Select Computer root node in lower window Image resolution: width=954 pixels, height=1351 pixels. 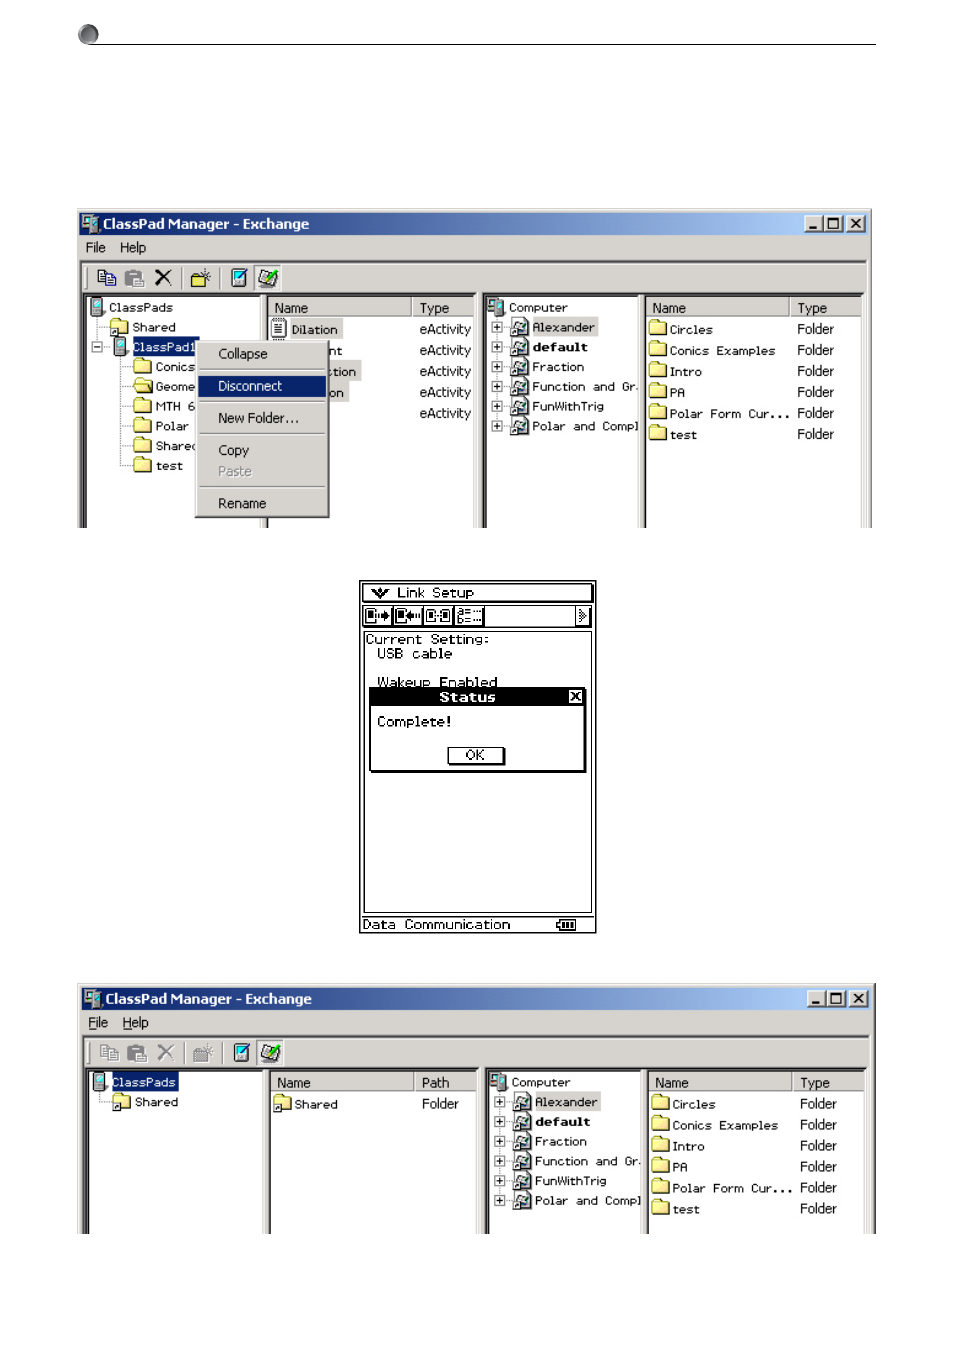[541, 1082]
